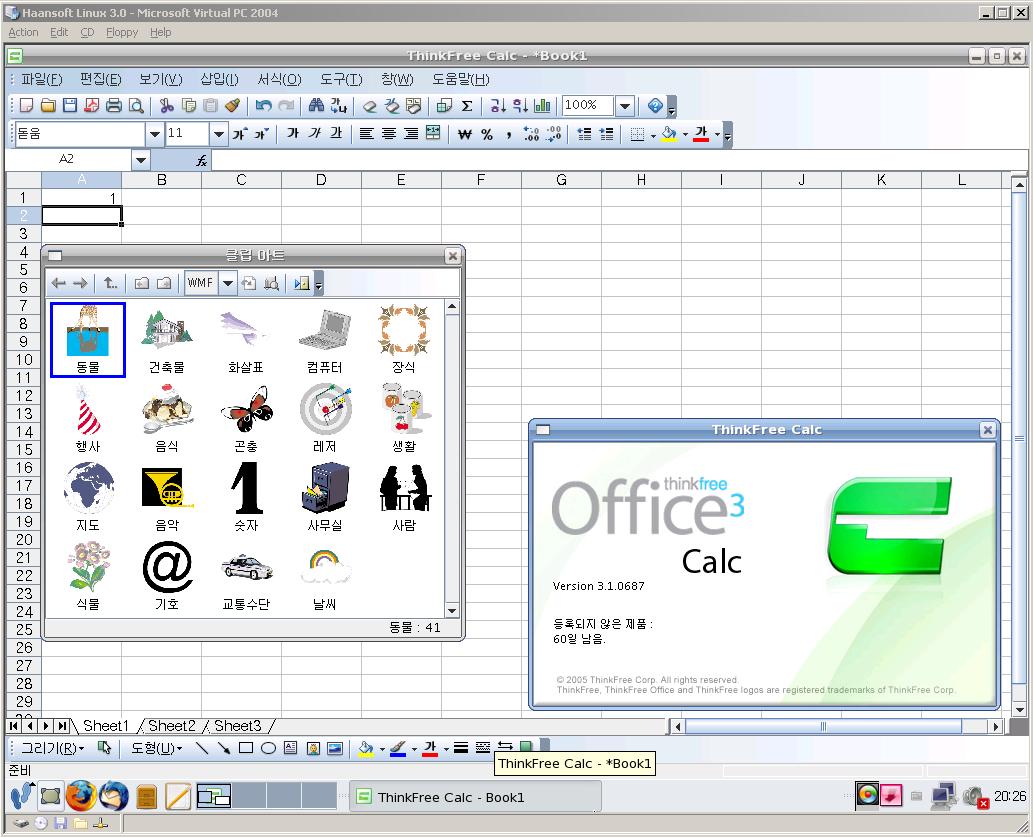The image size is (1033, 837).
Task: Sort ascending with the toolbar icon
Action: coord(498,105)
